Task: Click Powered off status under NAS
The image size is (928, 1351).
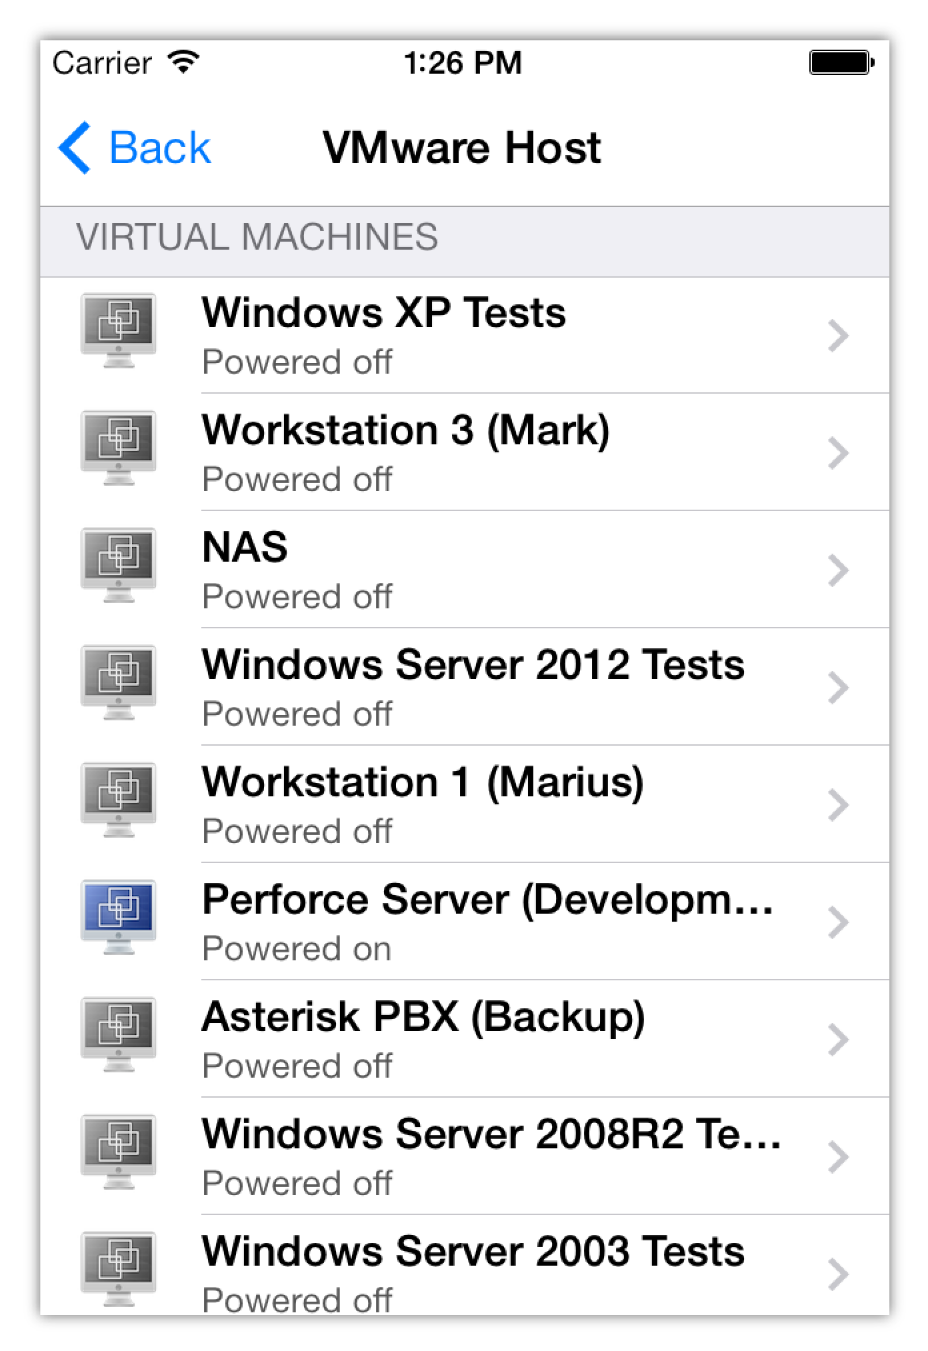Action: tap(297, 597)
